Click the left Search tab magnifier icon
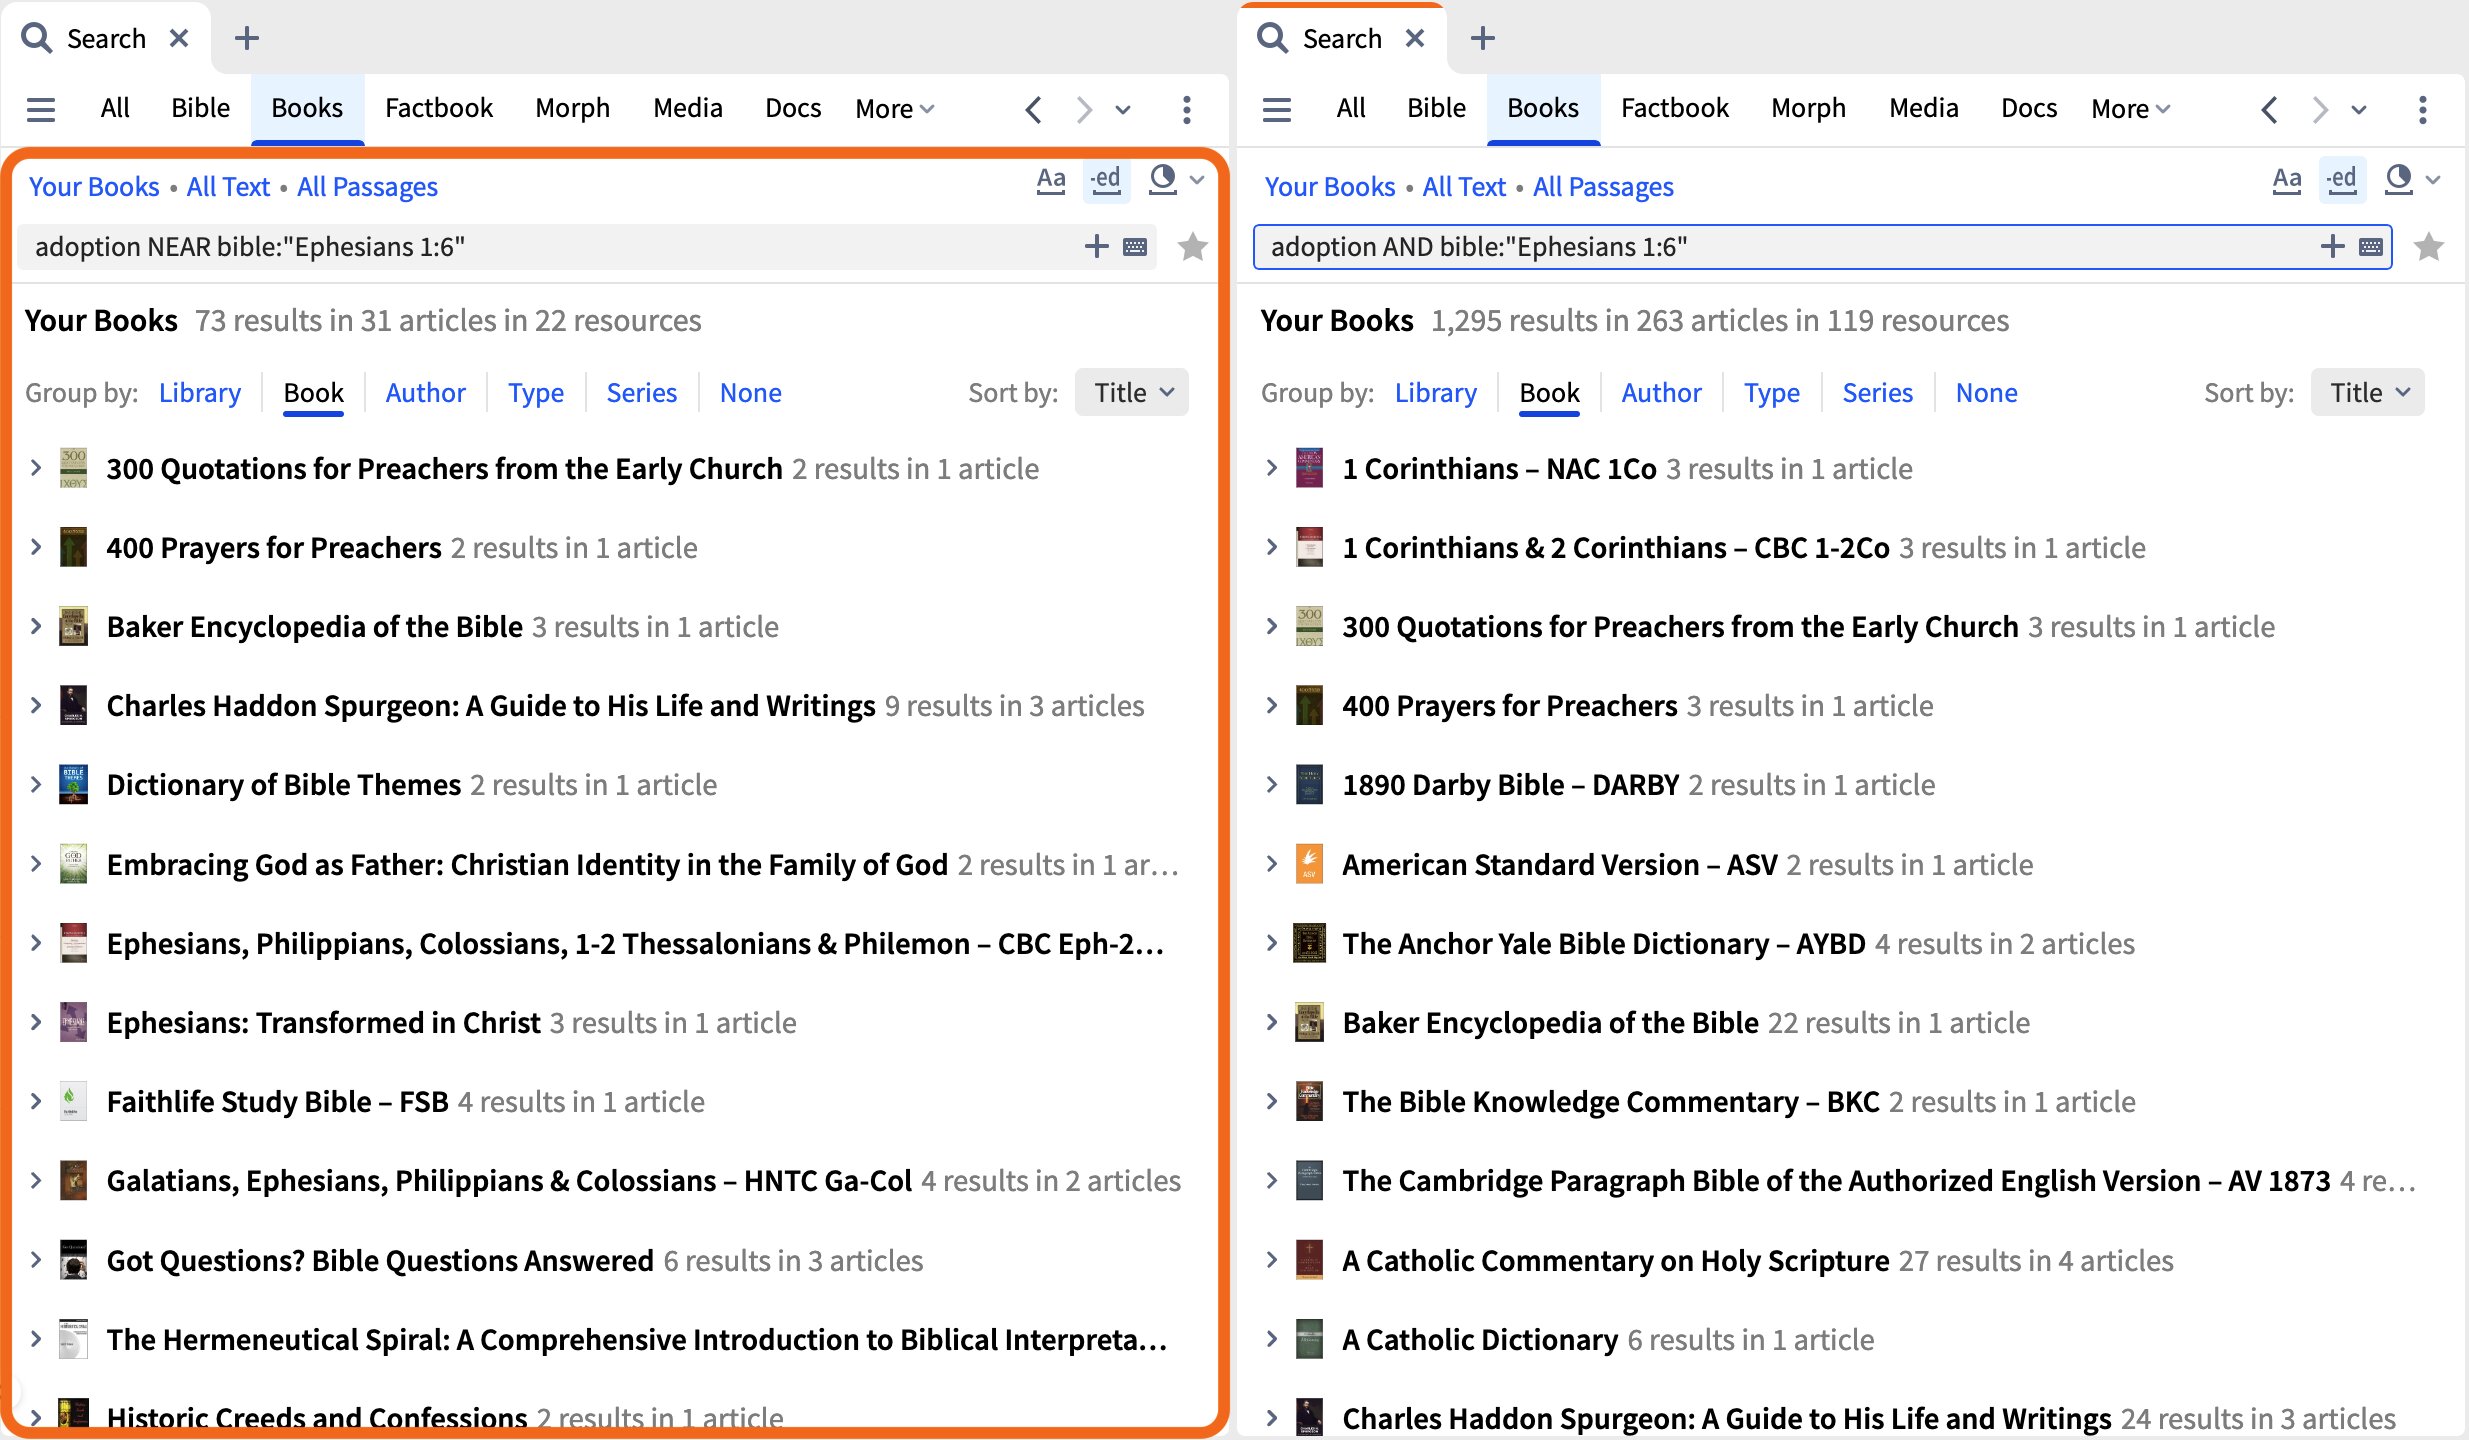 (37, 38)
